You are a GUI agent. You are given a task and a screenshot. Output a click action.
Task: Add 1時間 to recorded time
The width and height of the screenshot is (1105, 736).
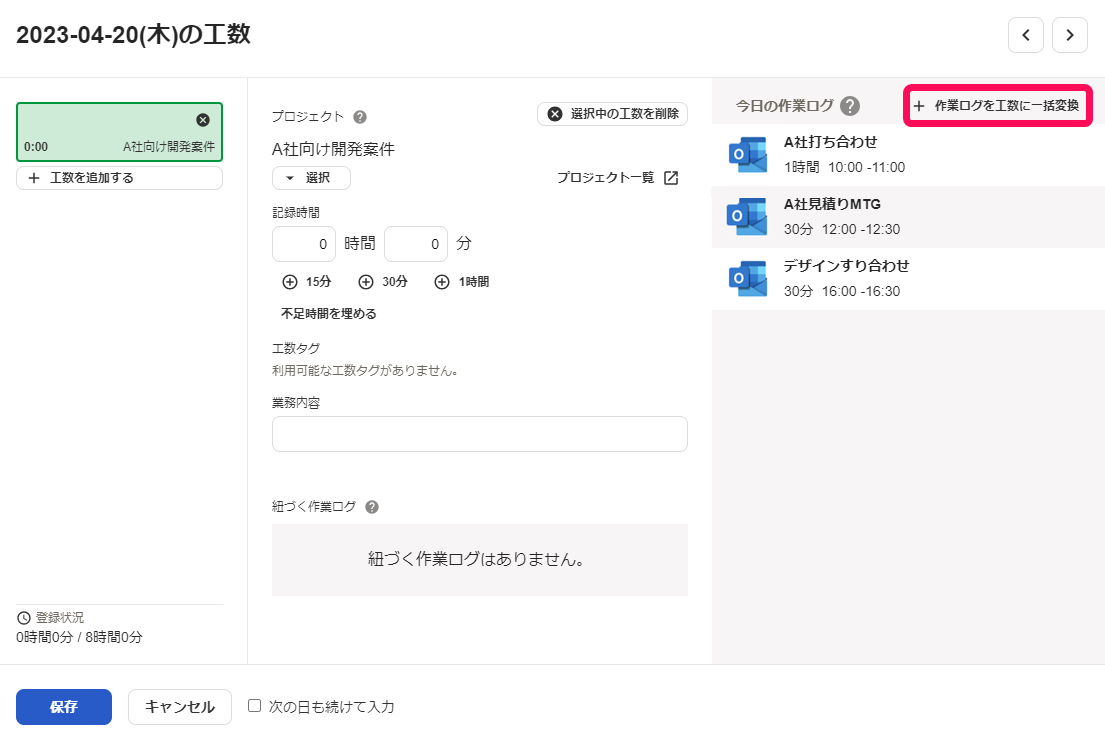point(462,282)
